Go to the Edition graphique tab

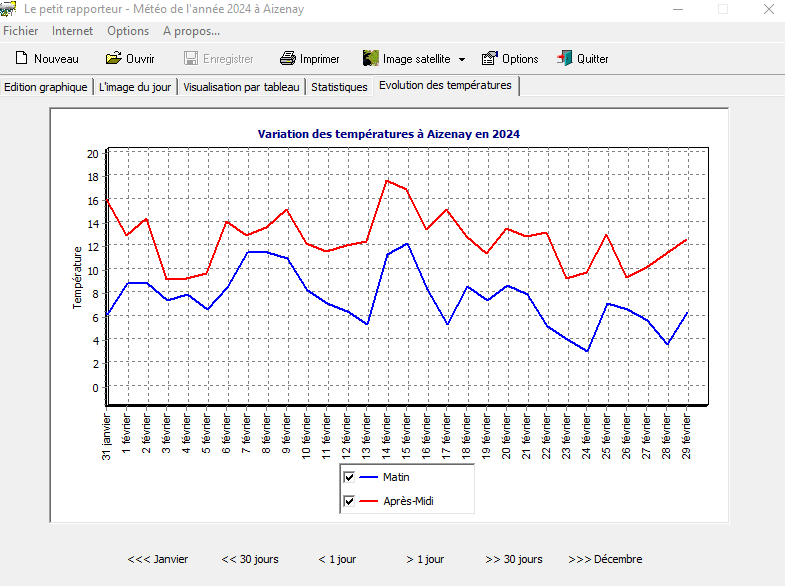pos(46,87)
